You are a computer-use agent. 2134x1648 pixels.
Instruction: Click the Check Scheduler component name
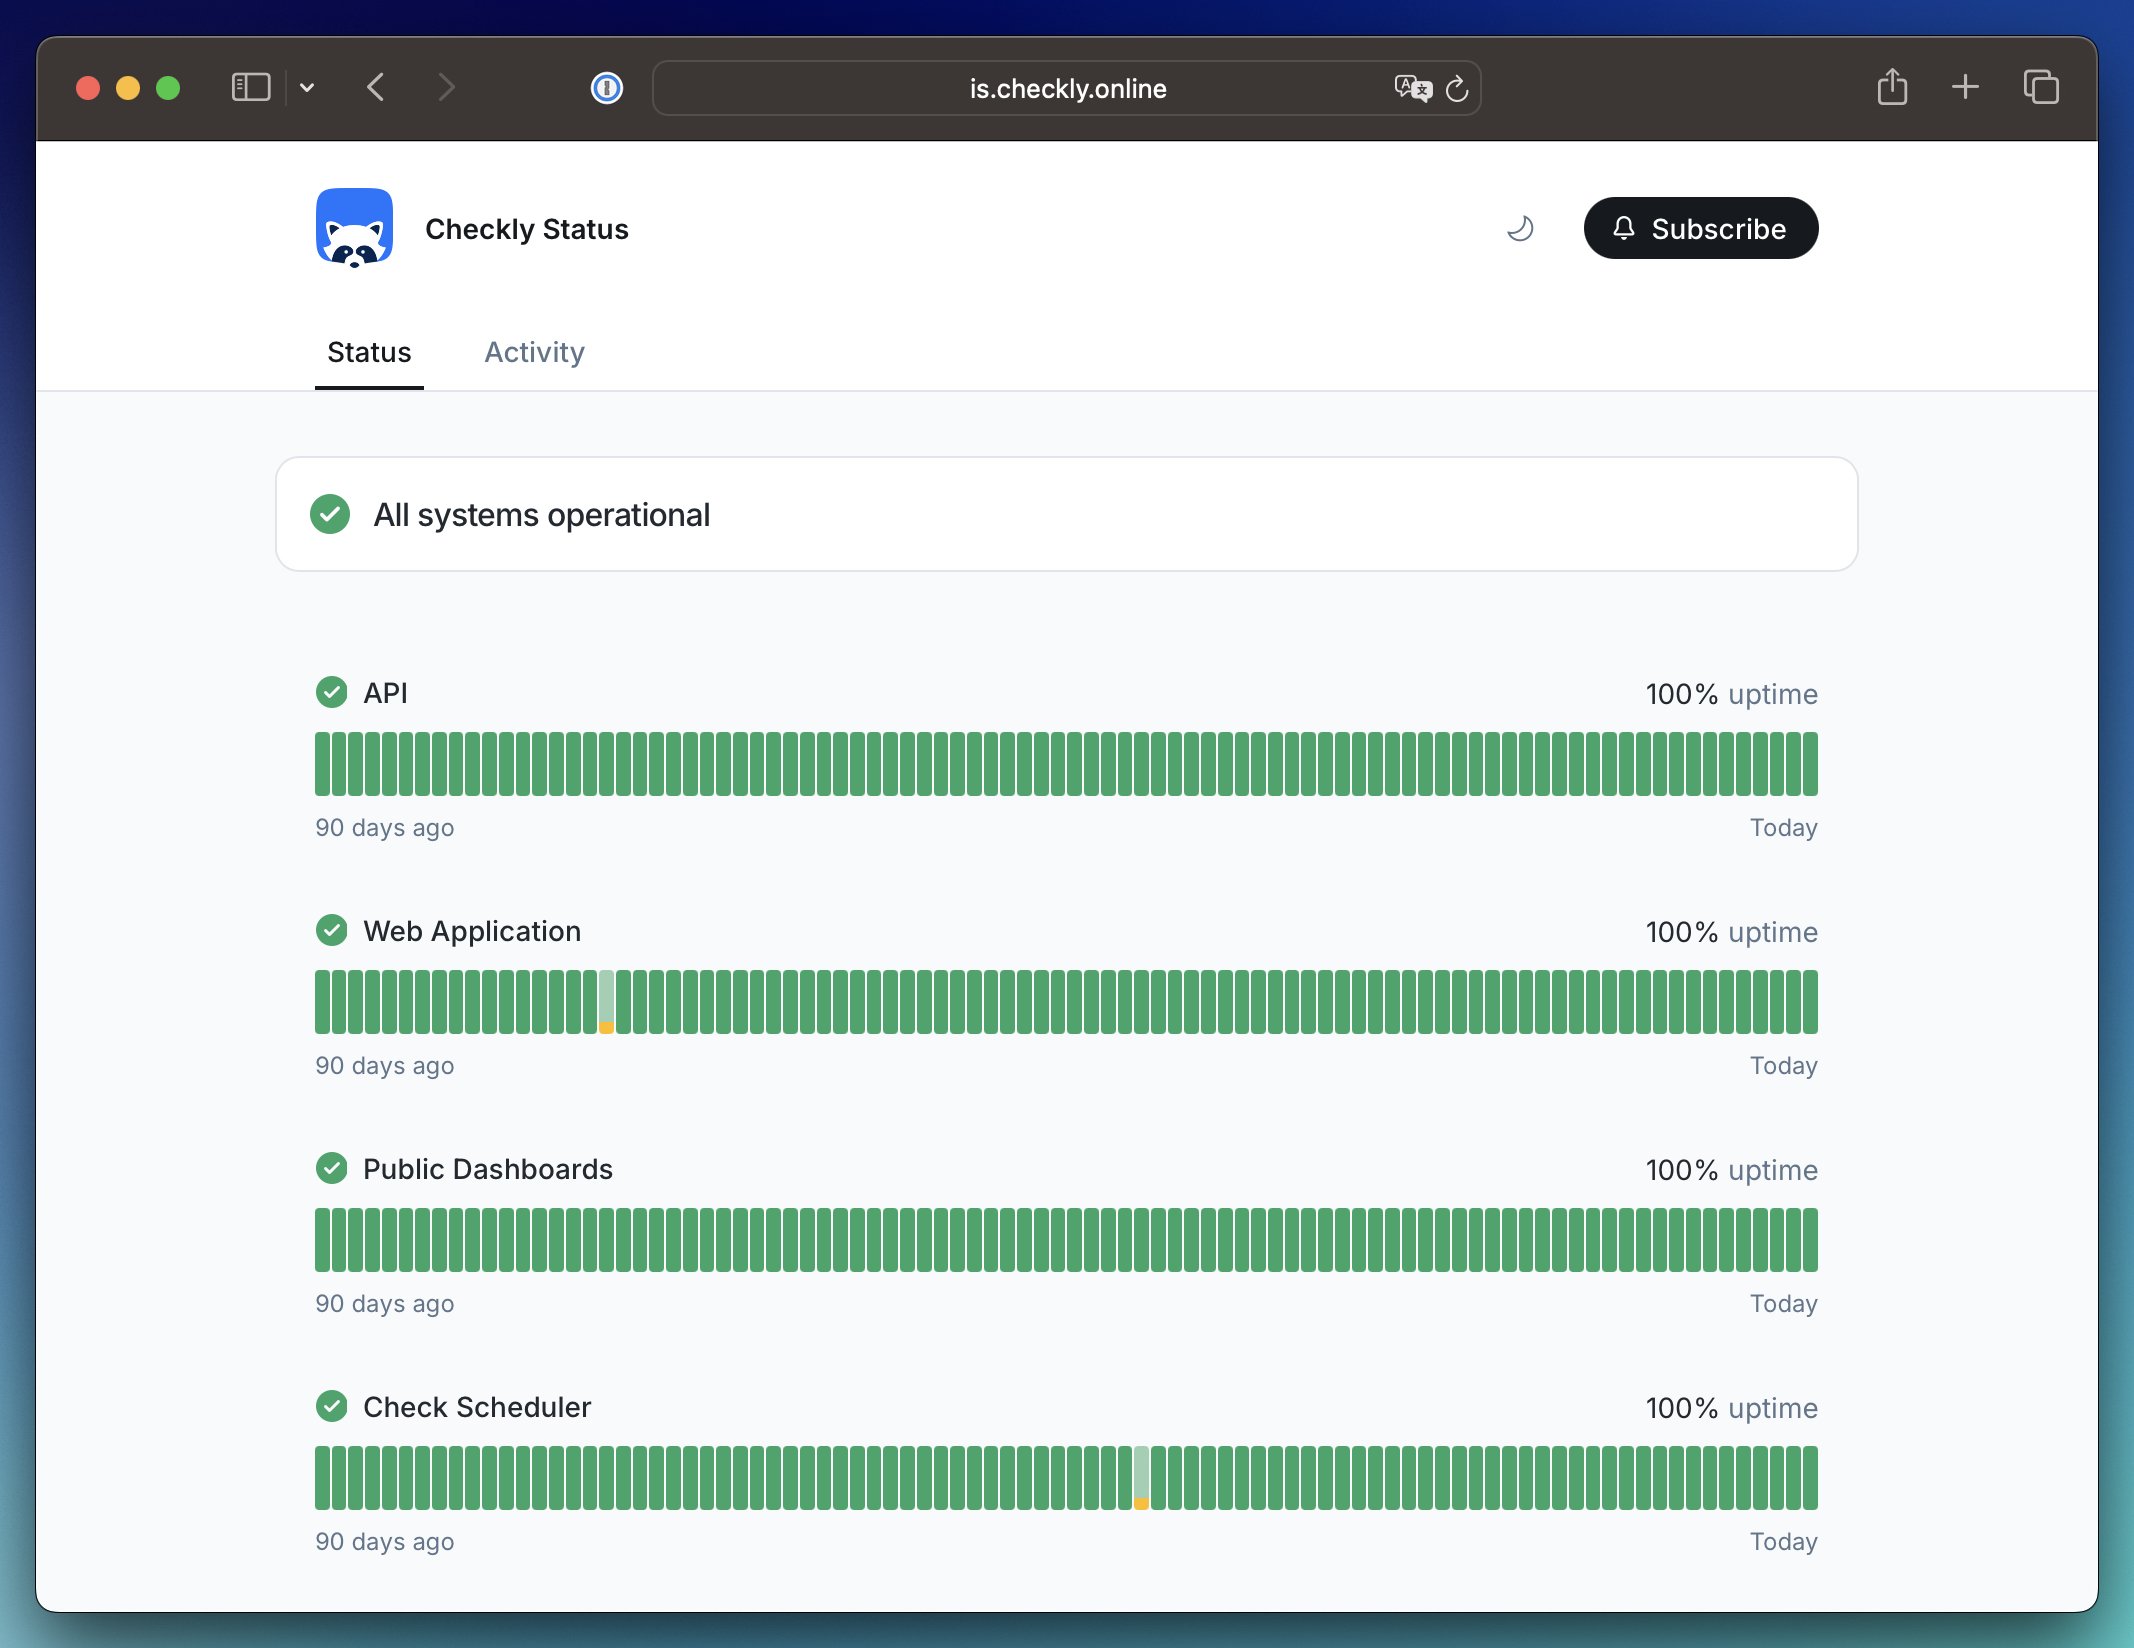click(x=477, y=1407)
